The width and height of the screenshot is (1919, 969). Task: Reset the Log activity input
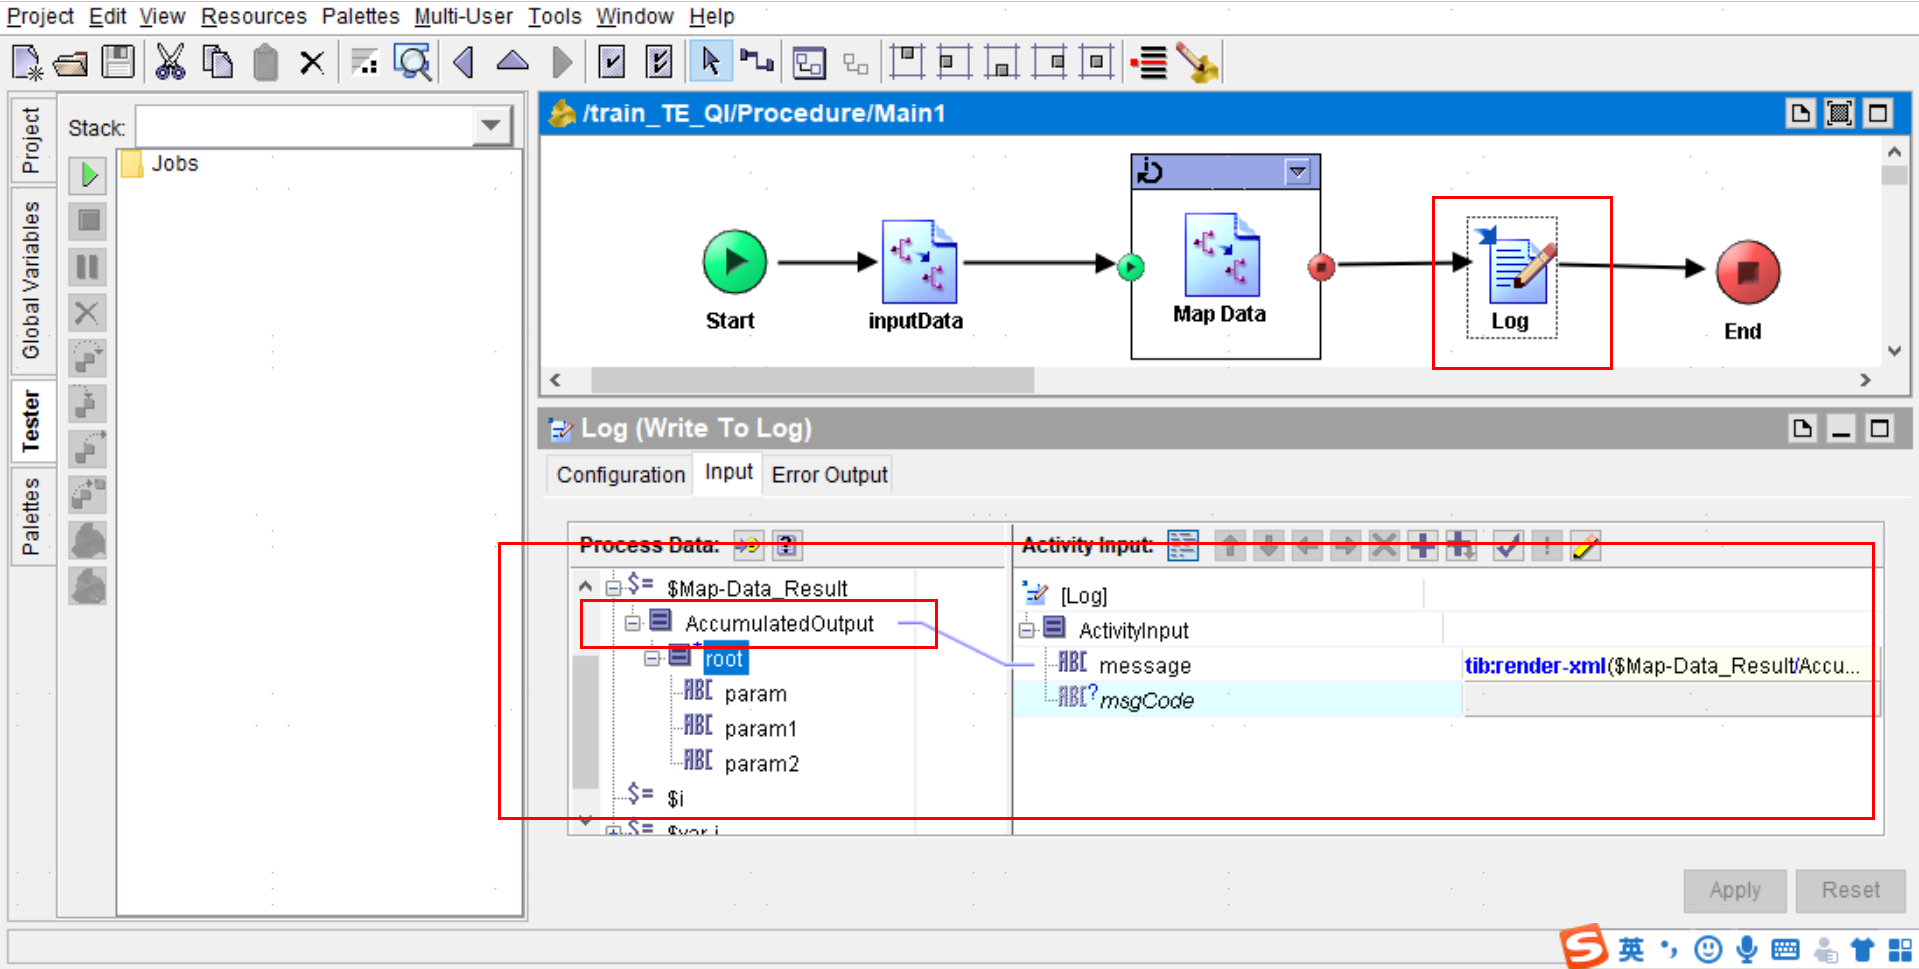1849,890
